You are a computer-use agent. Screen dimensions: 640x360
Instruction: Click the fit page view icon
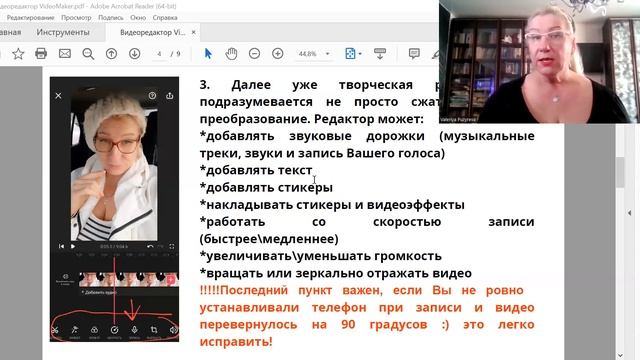(x=350, y=53)
